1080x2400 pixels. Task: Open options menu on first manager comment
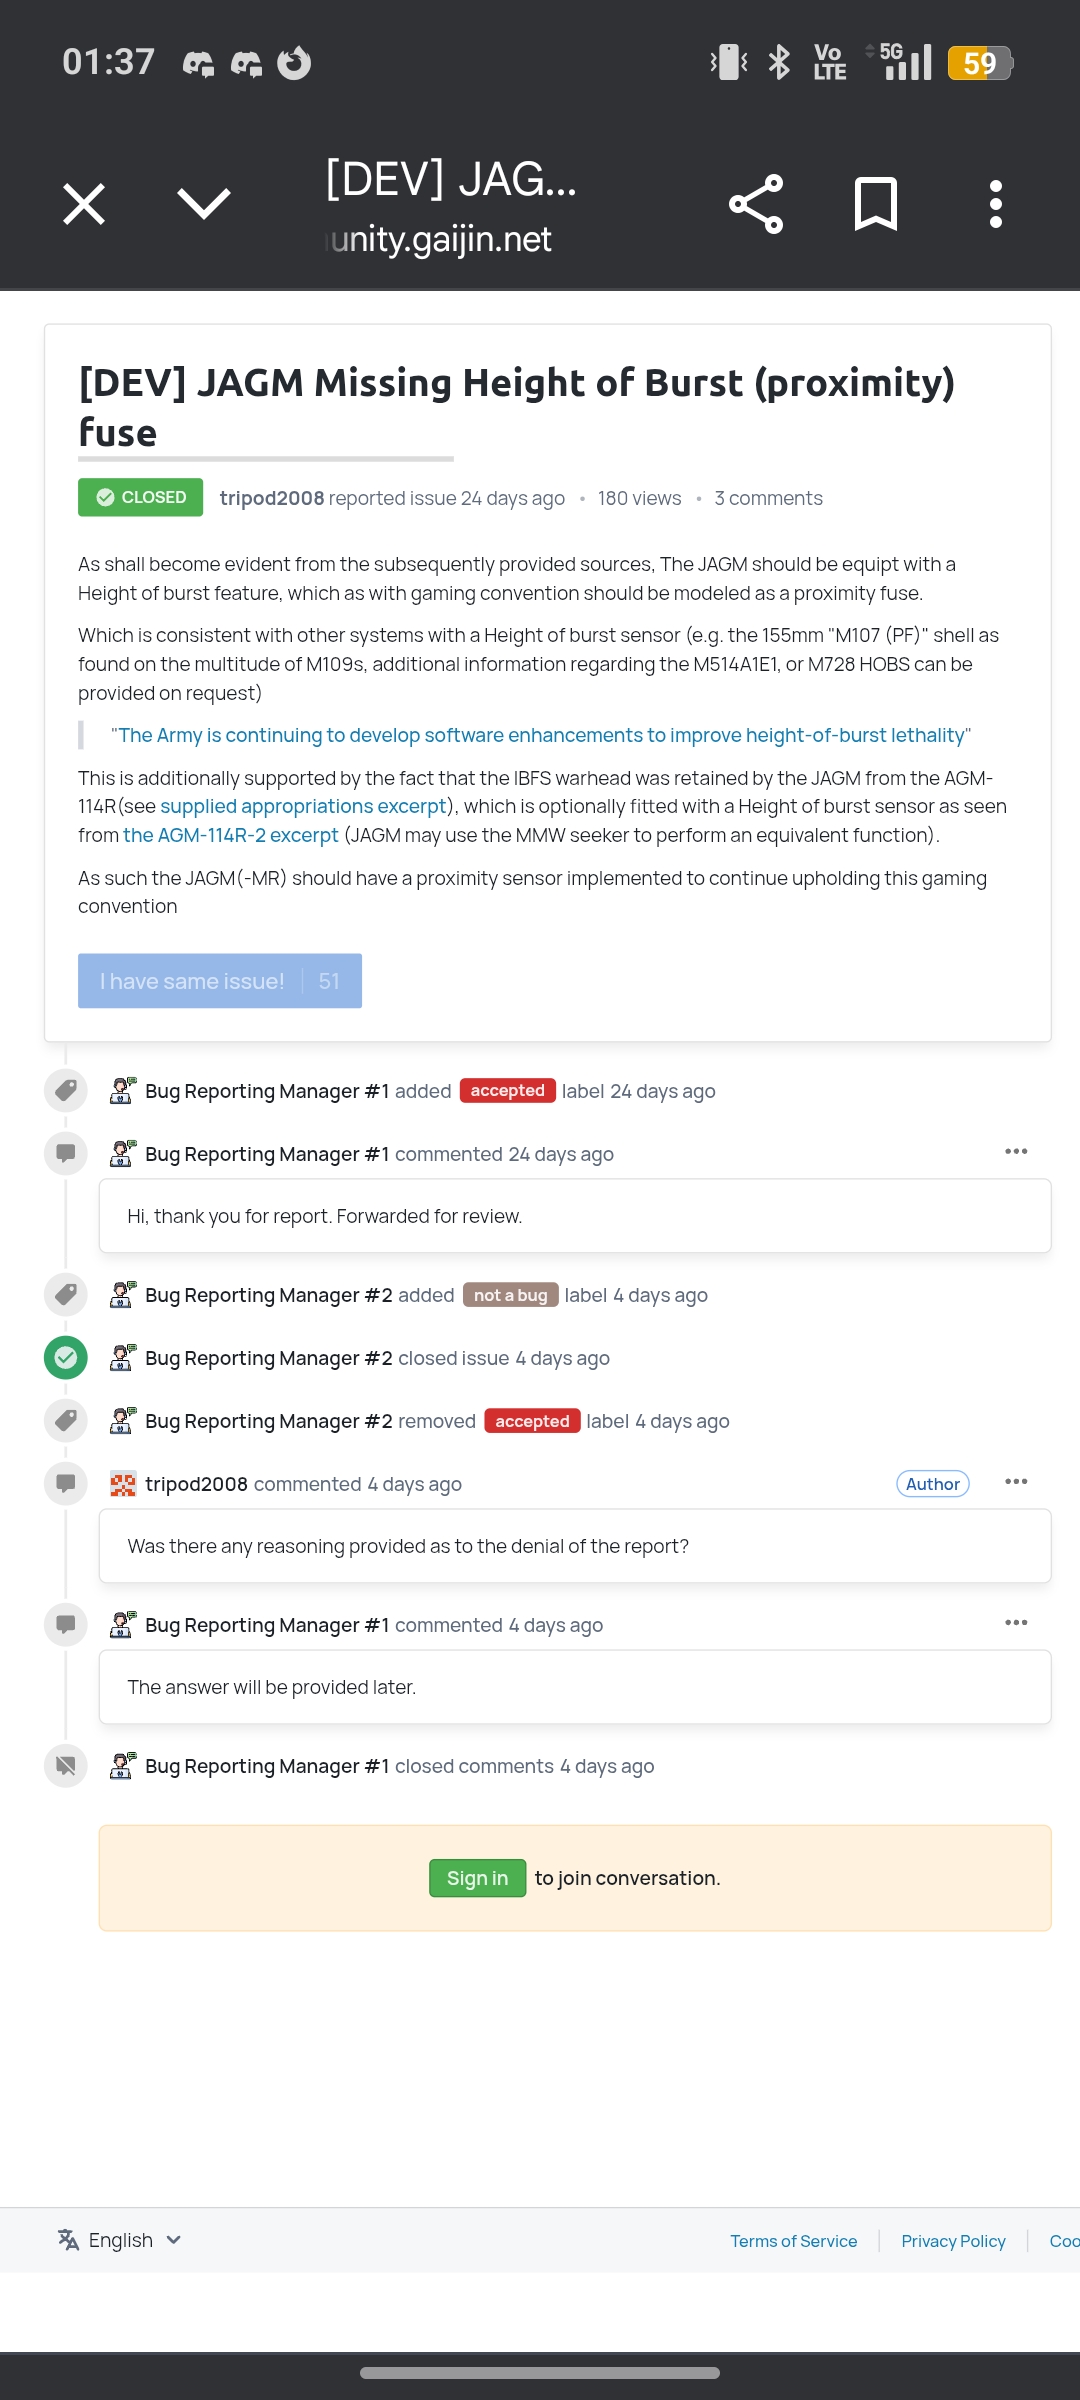1016,1152
